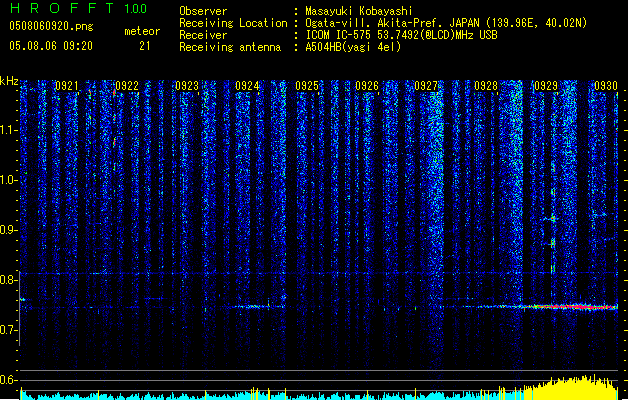Click the 0.8 kHz axis label
629x400 pixels.
(x=9, y=280)
